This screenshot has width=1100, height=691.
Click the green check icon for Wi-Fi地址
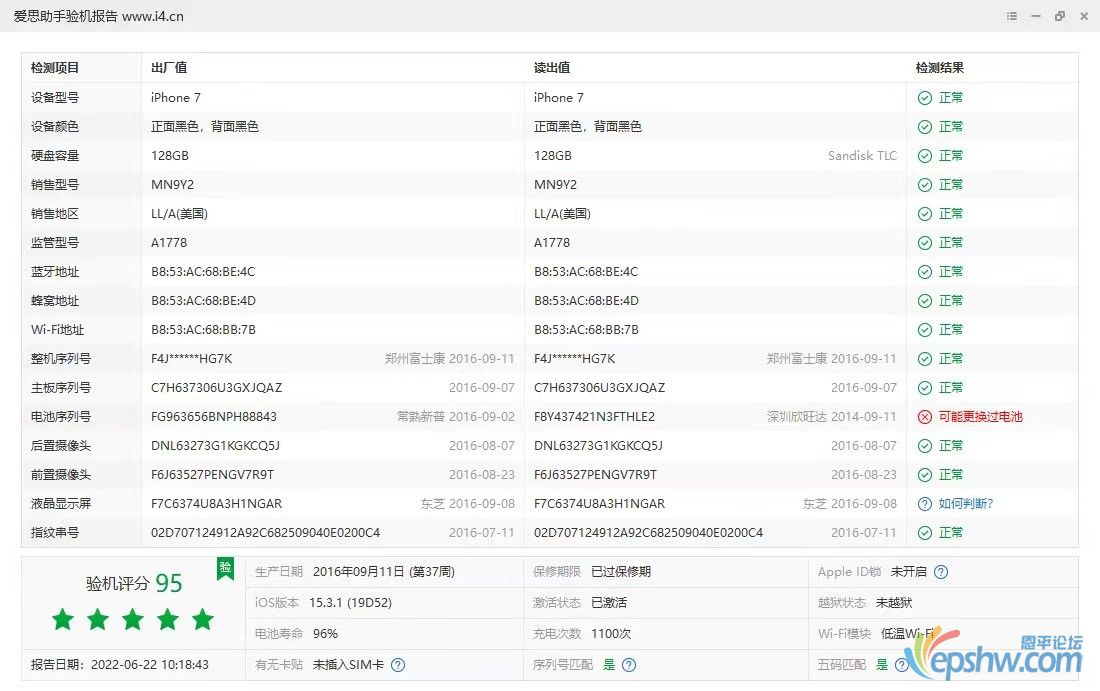(x=925, y=330)
